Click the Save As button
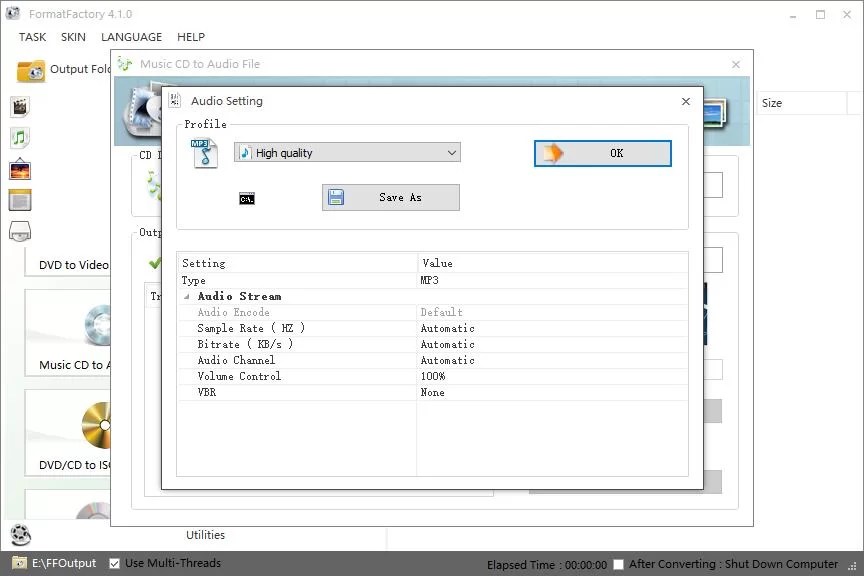 [x=390, y=197]
